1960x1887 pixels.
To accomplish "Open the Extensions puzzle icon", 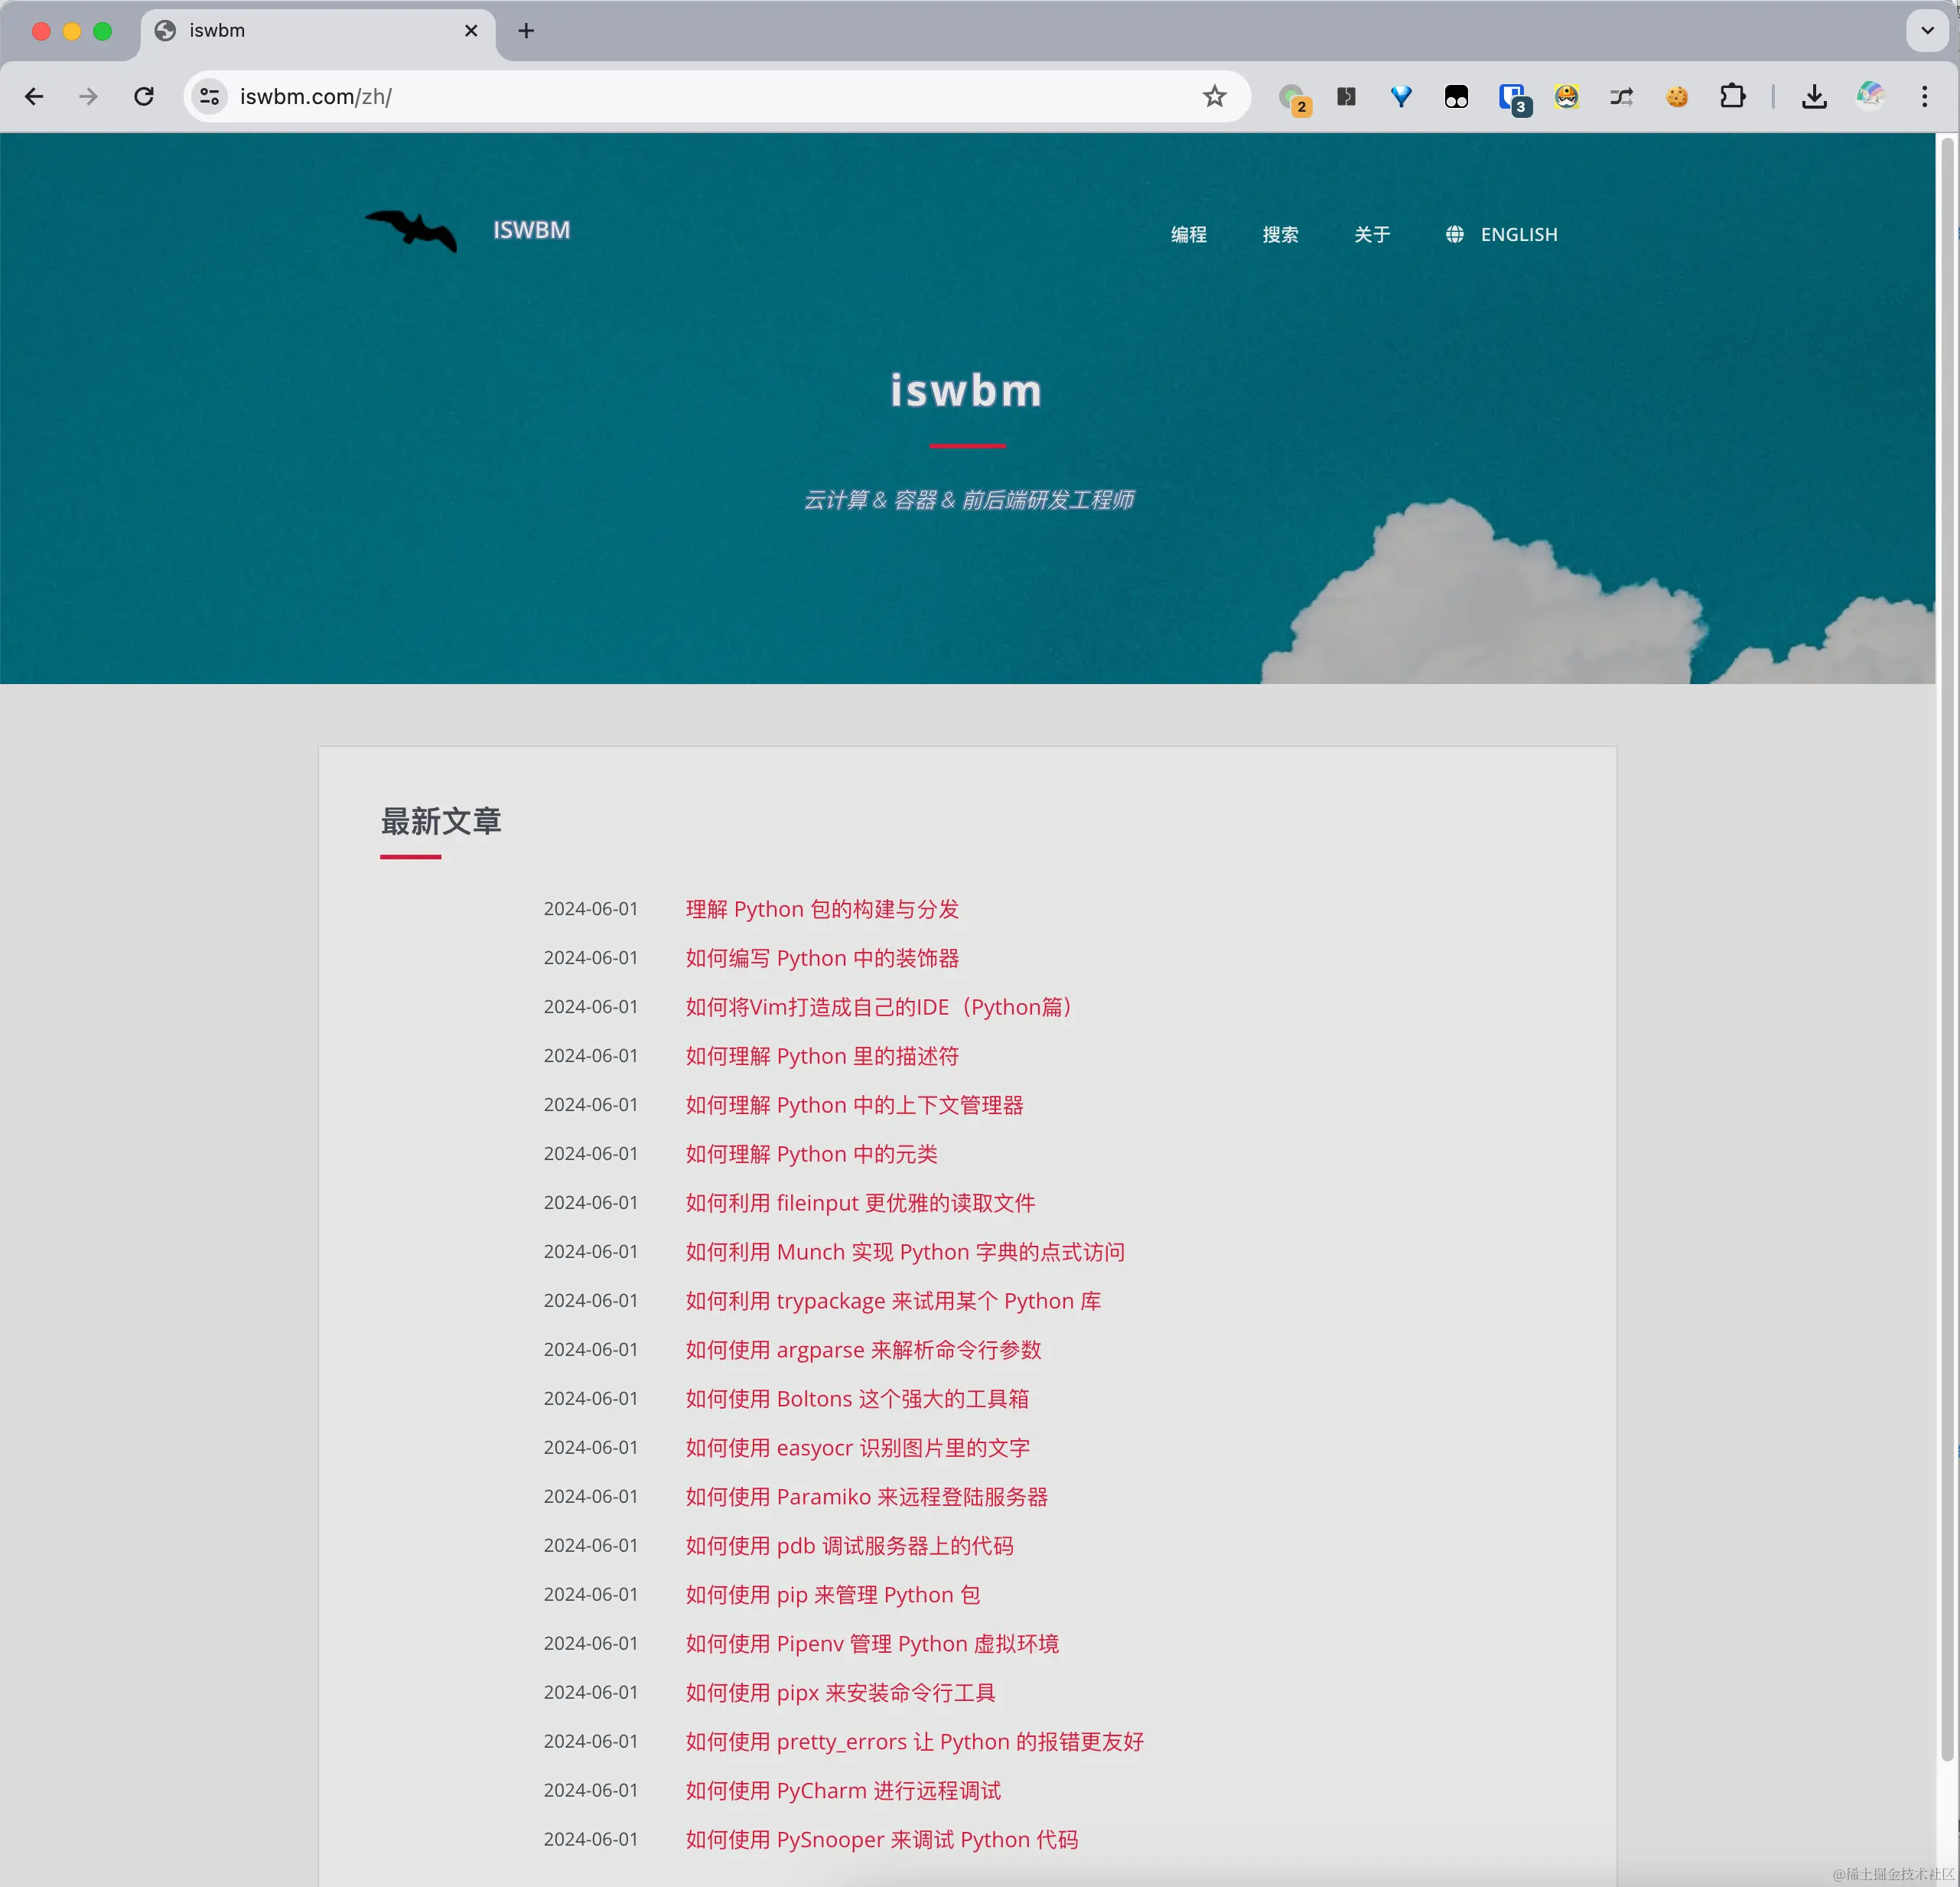I will (x=1732, y=96).
